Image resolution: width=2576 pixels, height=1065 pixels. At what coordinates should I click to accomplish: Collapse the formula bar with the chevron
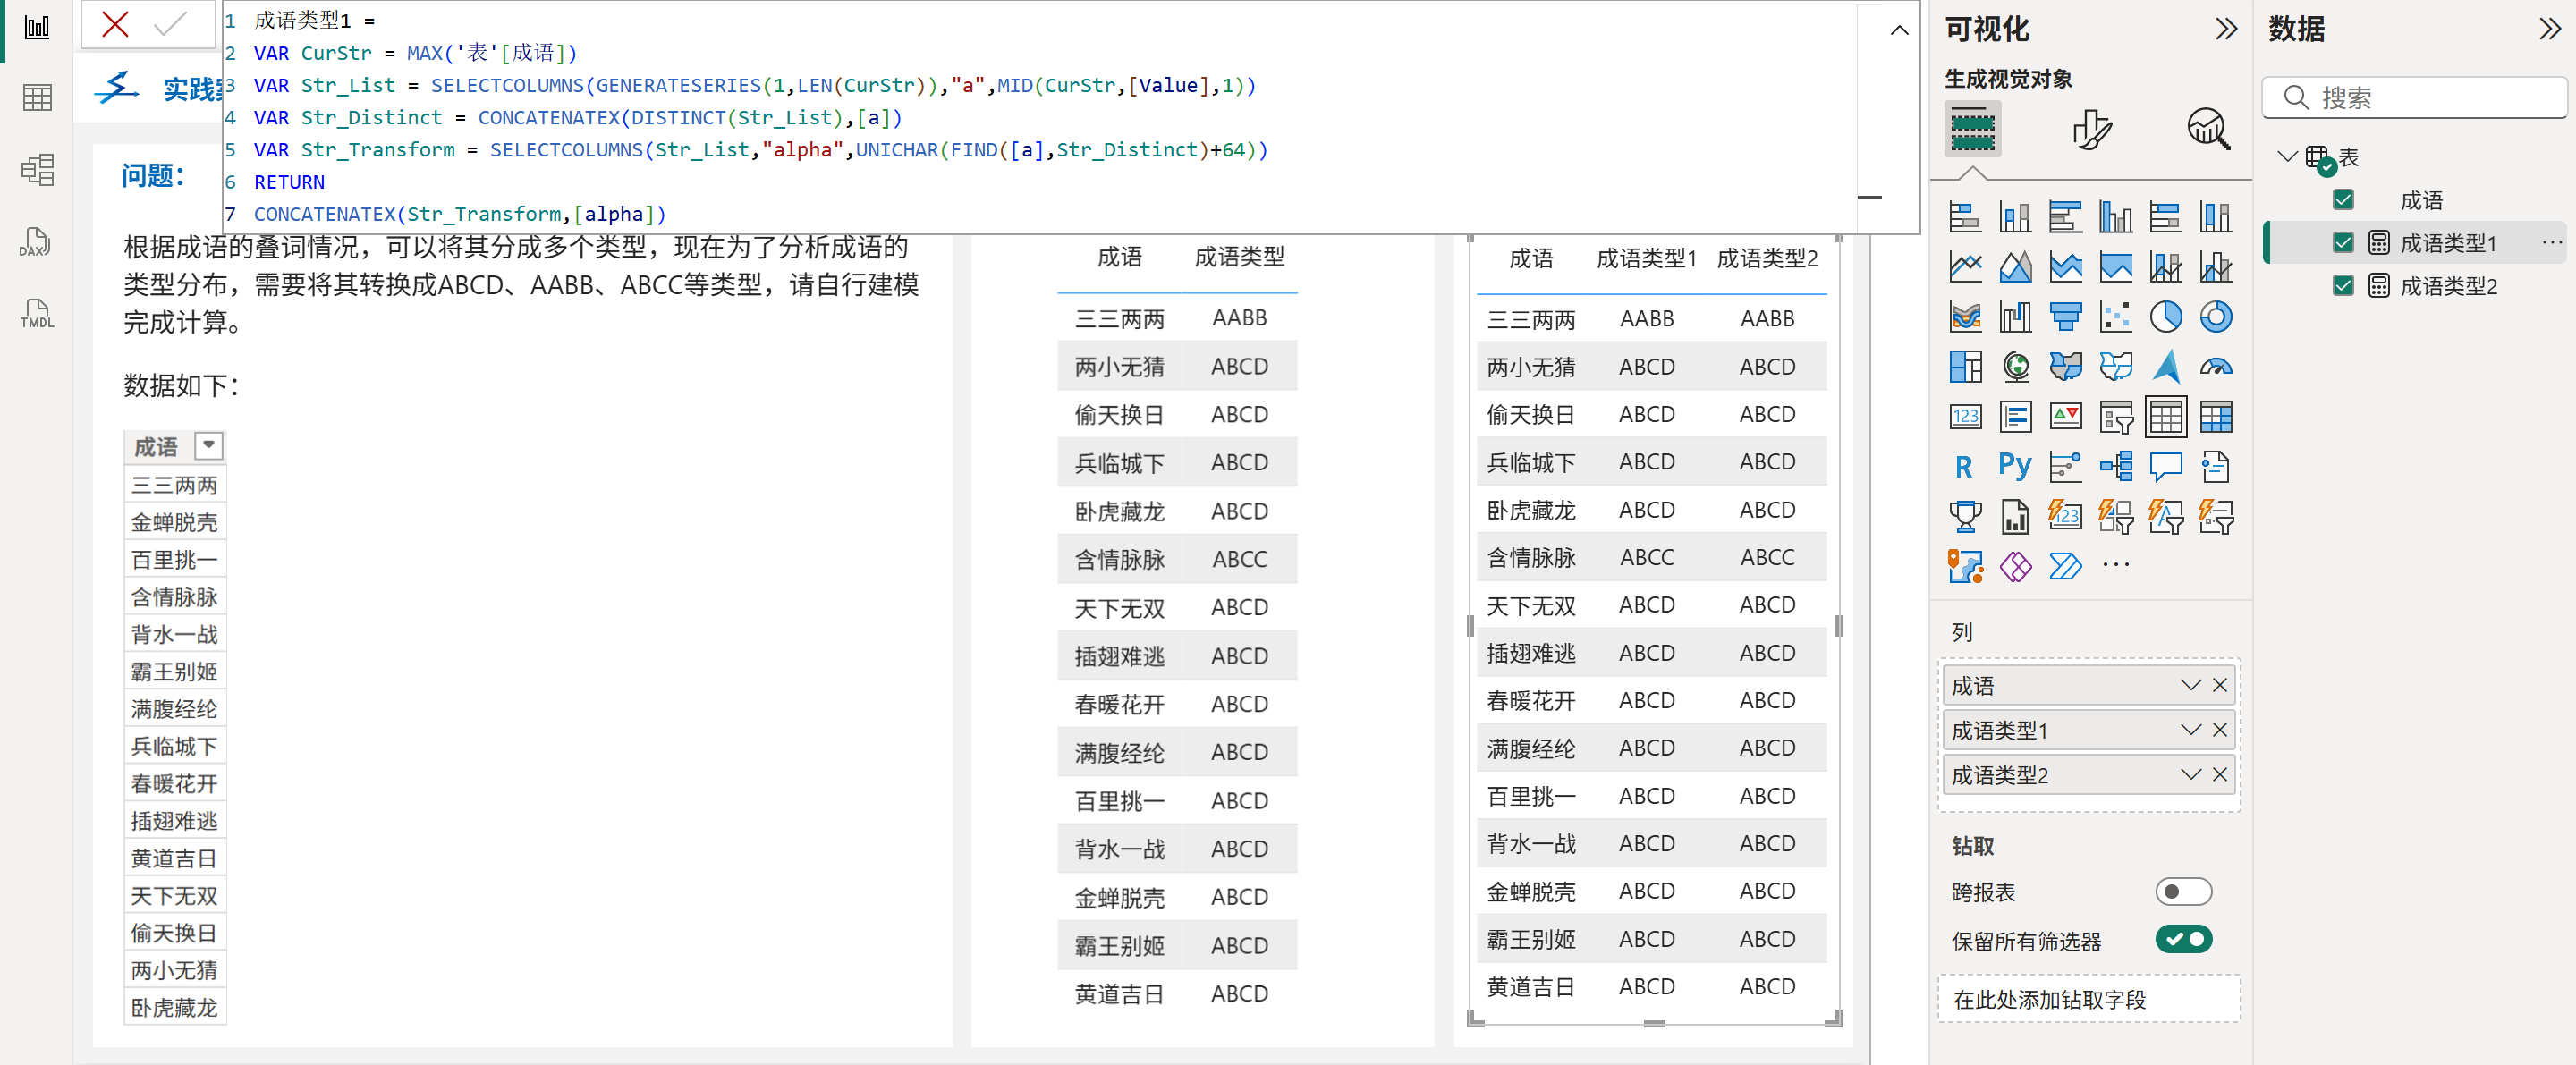coord(1898,31)
